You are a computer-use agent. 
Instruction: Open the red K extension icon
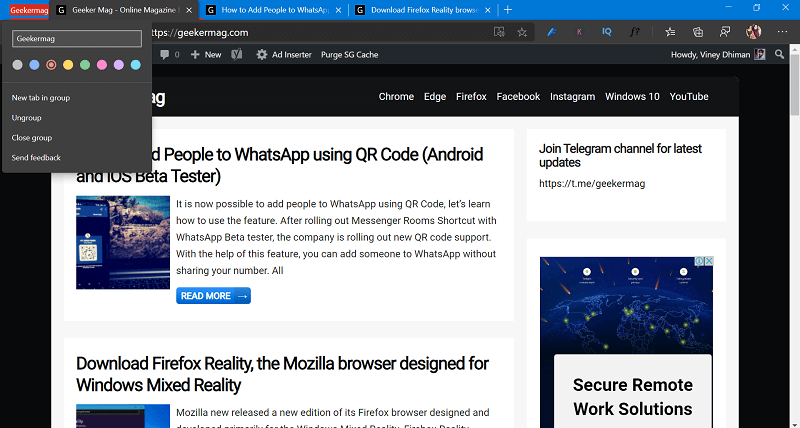coord(579,32)
